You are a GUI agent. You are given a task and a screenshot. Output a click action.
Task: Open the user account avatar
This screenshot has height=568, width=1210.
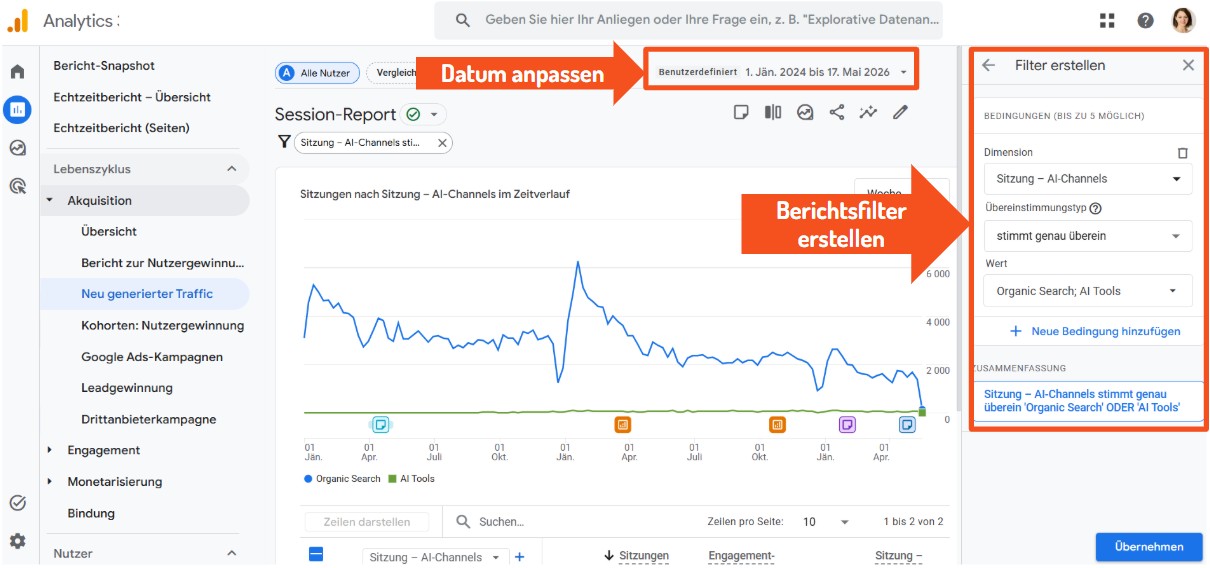coord(1183,20)
